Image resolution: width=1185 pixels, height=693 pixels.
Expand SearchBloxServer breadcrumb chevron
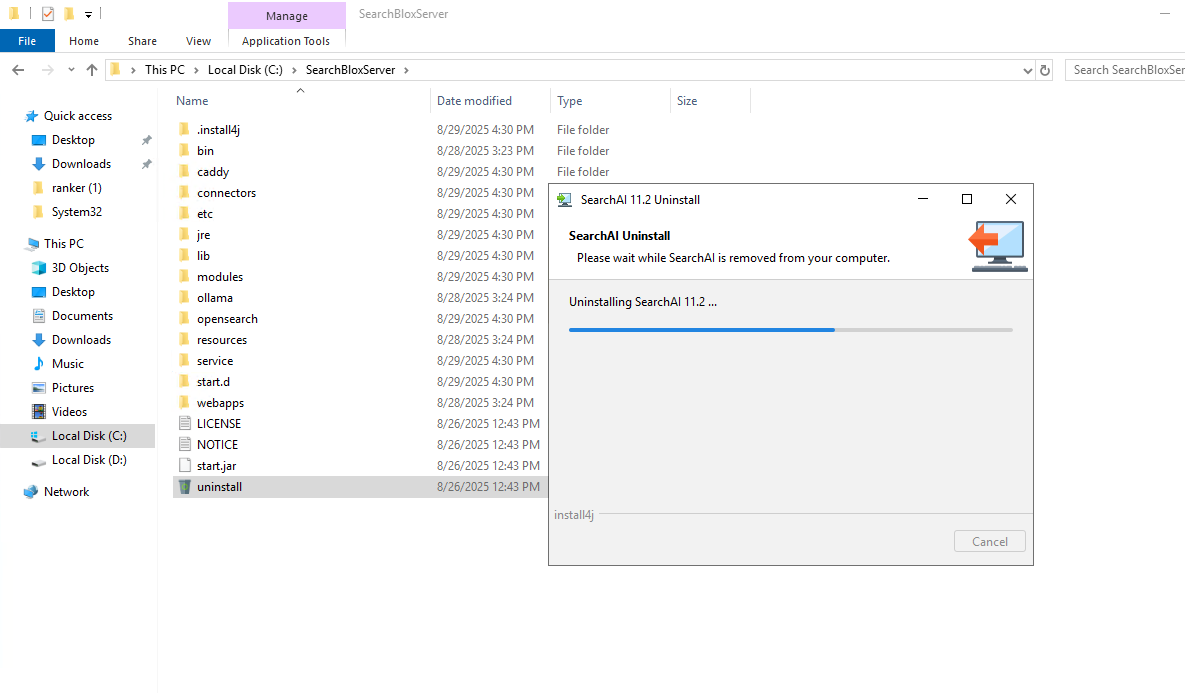407,70
